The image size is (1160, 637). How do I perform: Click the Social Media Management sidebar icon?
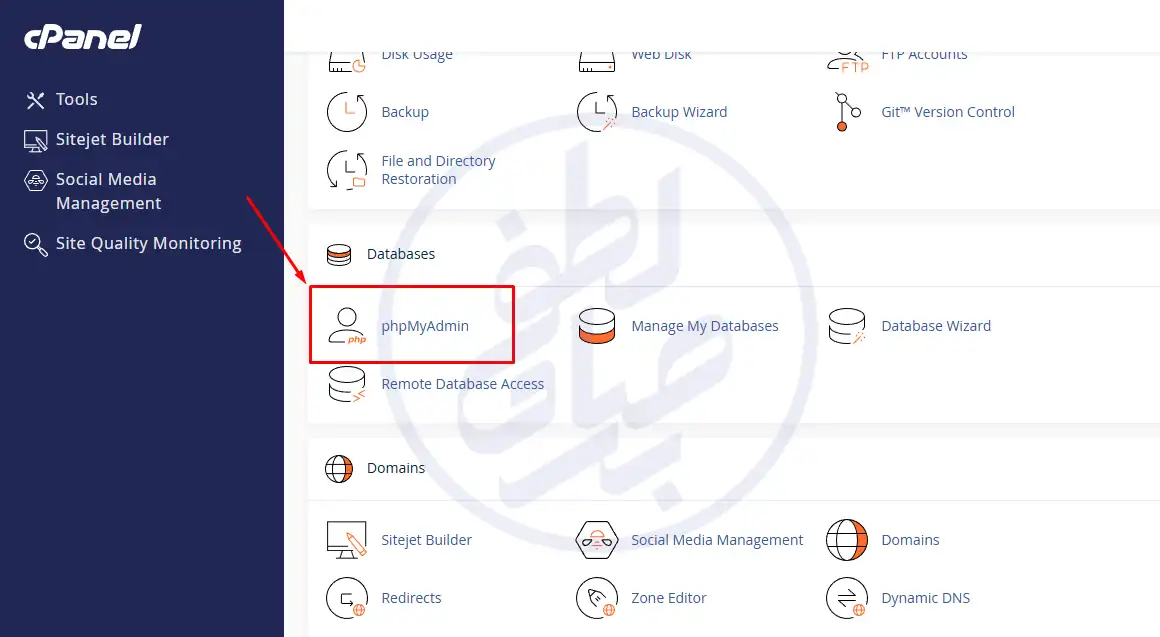coord(36,180)
